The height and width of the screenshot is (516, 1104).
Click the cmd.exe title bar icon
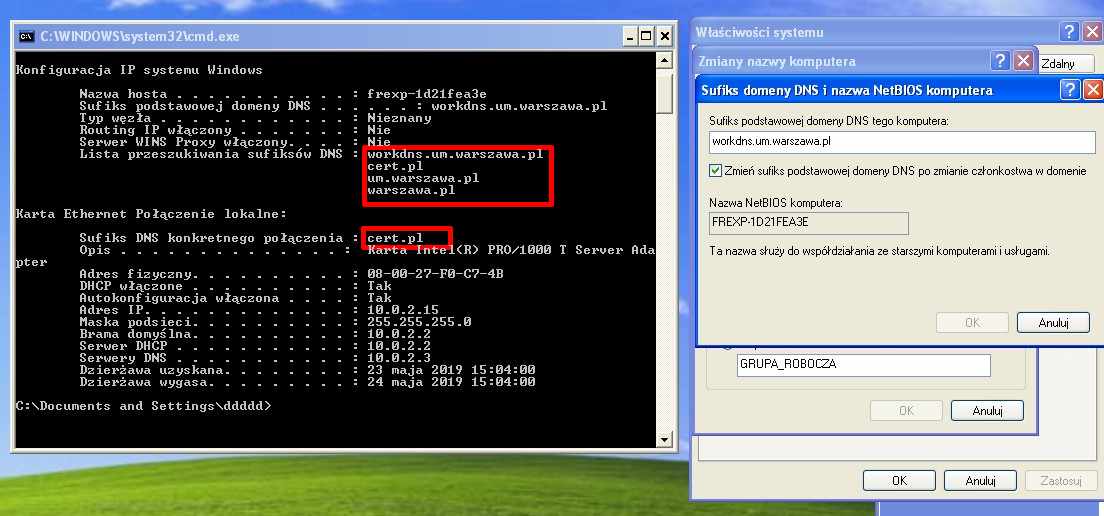27,37
